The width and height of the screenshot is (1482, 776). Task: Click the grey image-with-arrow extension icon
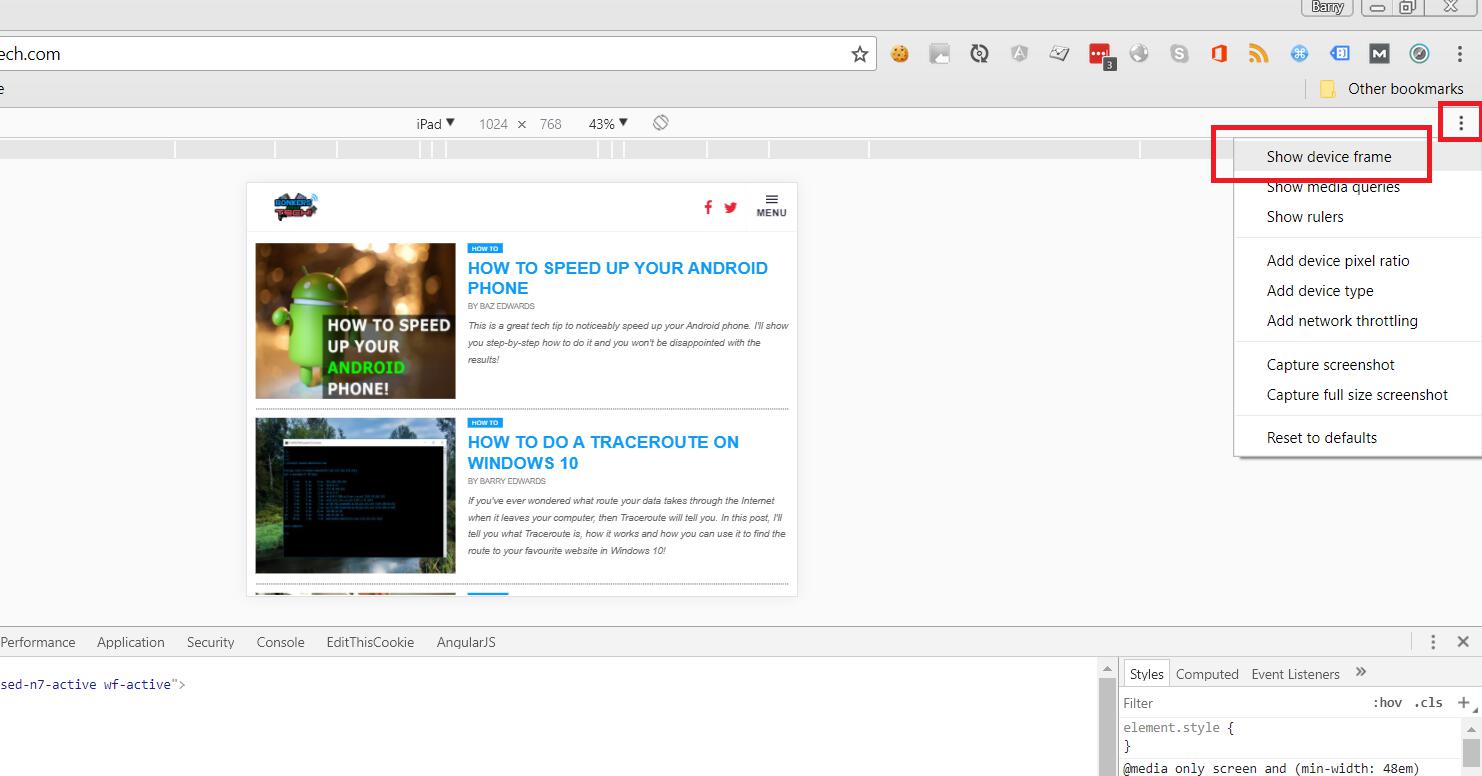(x=939, y=54)
